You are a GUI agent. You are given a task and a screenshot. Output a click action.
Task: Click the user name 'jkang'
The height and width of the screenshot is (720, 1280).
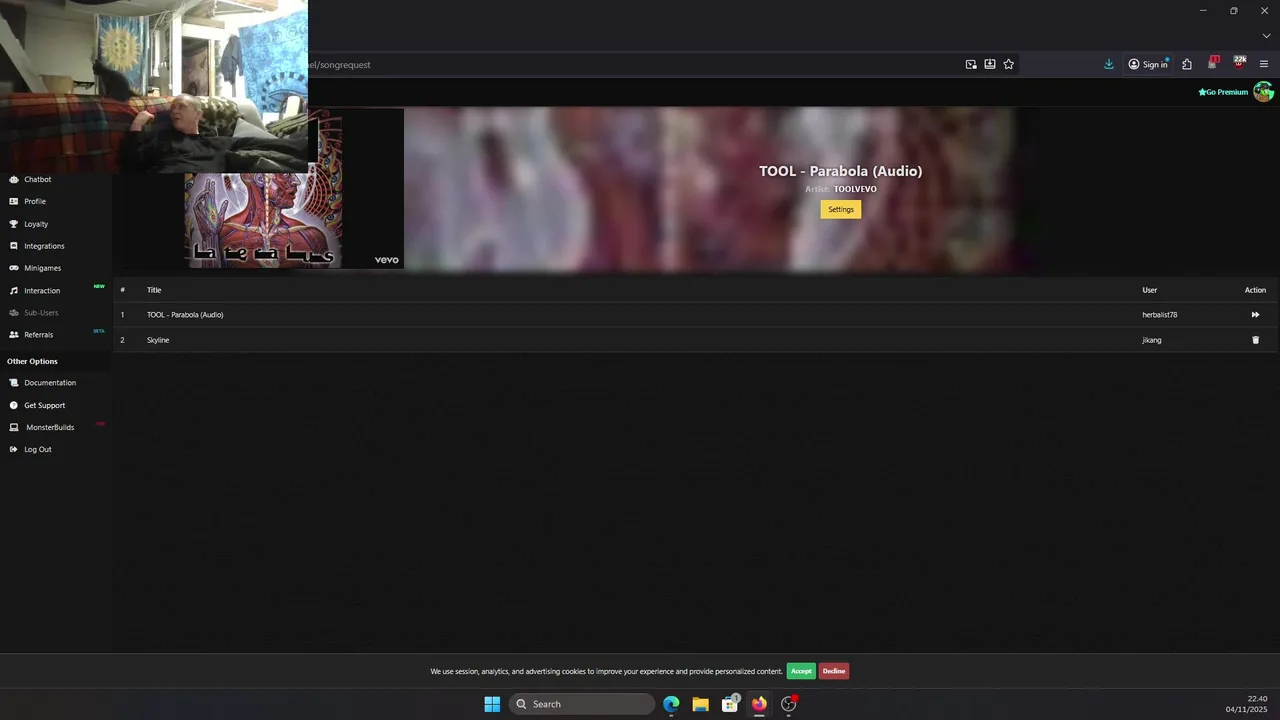coord(1152,340)
